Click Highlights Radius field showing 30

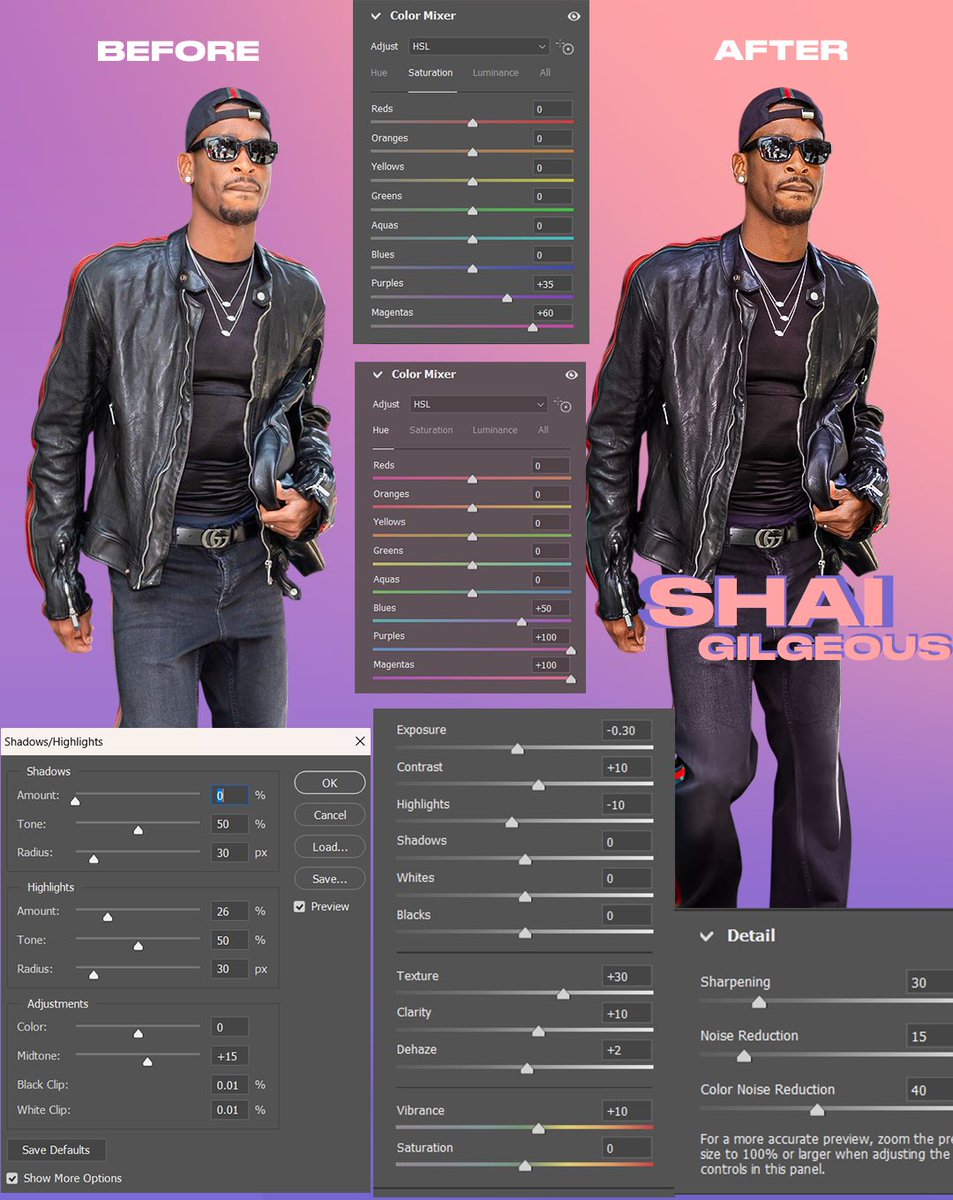pyautogui.click(x=230, y=969)
